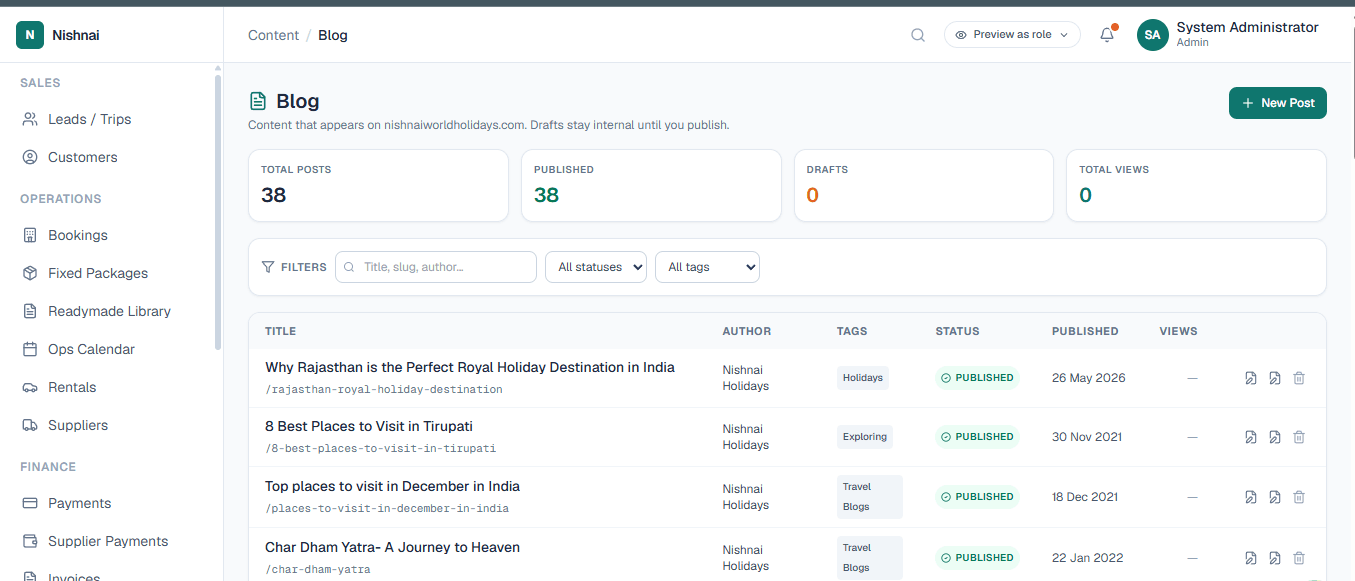Click trash icon for Top places in December post
1355x581 pixels.
(x=1299, y=497)
